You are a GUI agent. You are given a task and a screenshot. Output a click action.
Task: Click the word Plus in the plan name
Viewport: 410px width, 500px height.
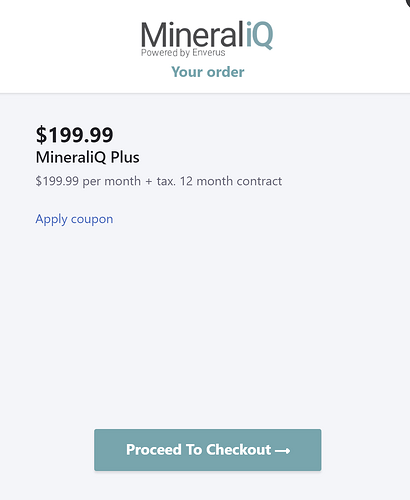coord(125,157)
